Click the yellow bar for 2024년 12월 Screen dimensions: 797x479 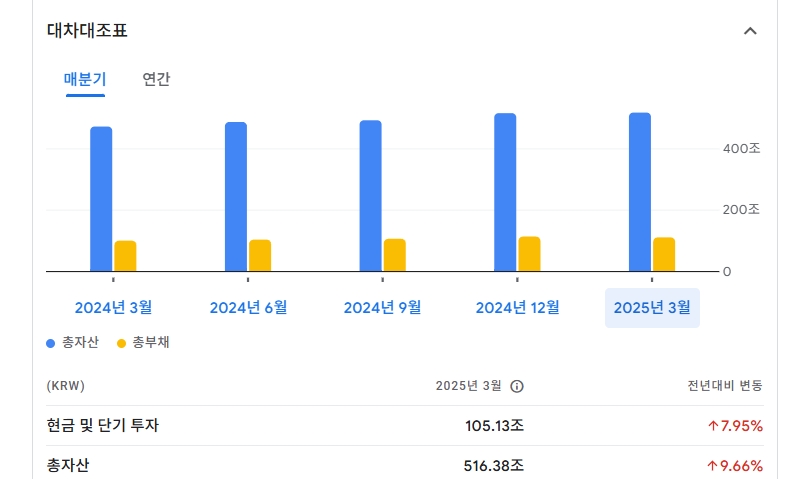pos(529,254)
